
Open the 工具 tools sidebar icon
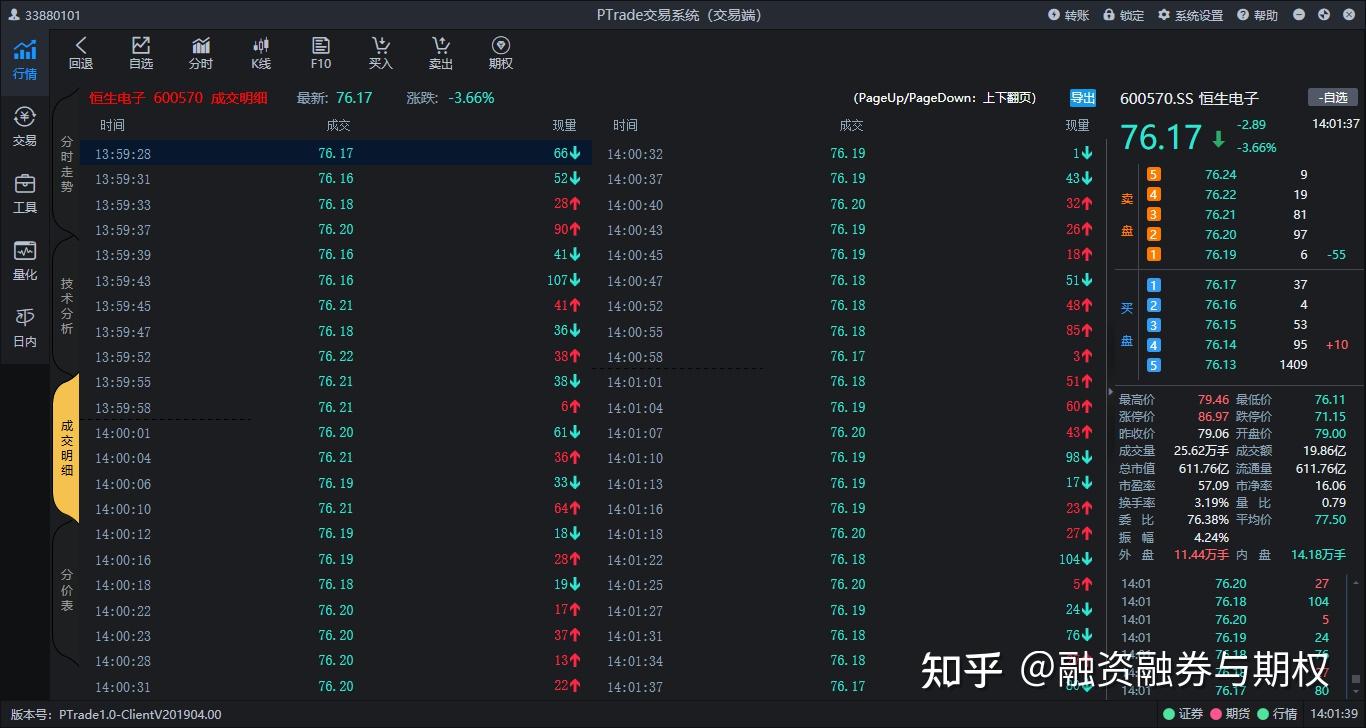pyautogui.click(x=25, y=194)
